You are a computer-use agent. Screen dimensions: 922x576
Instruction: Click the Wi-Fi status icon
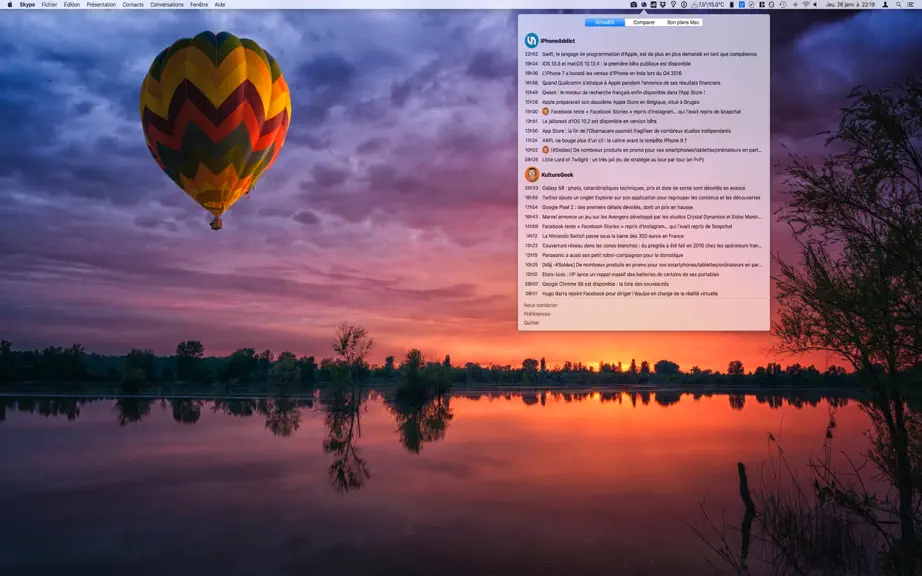806,4
